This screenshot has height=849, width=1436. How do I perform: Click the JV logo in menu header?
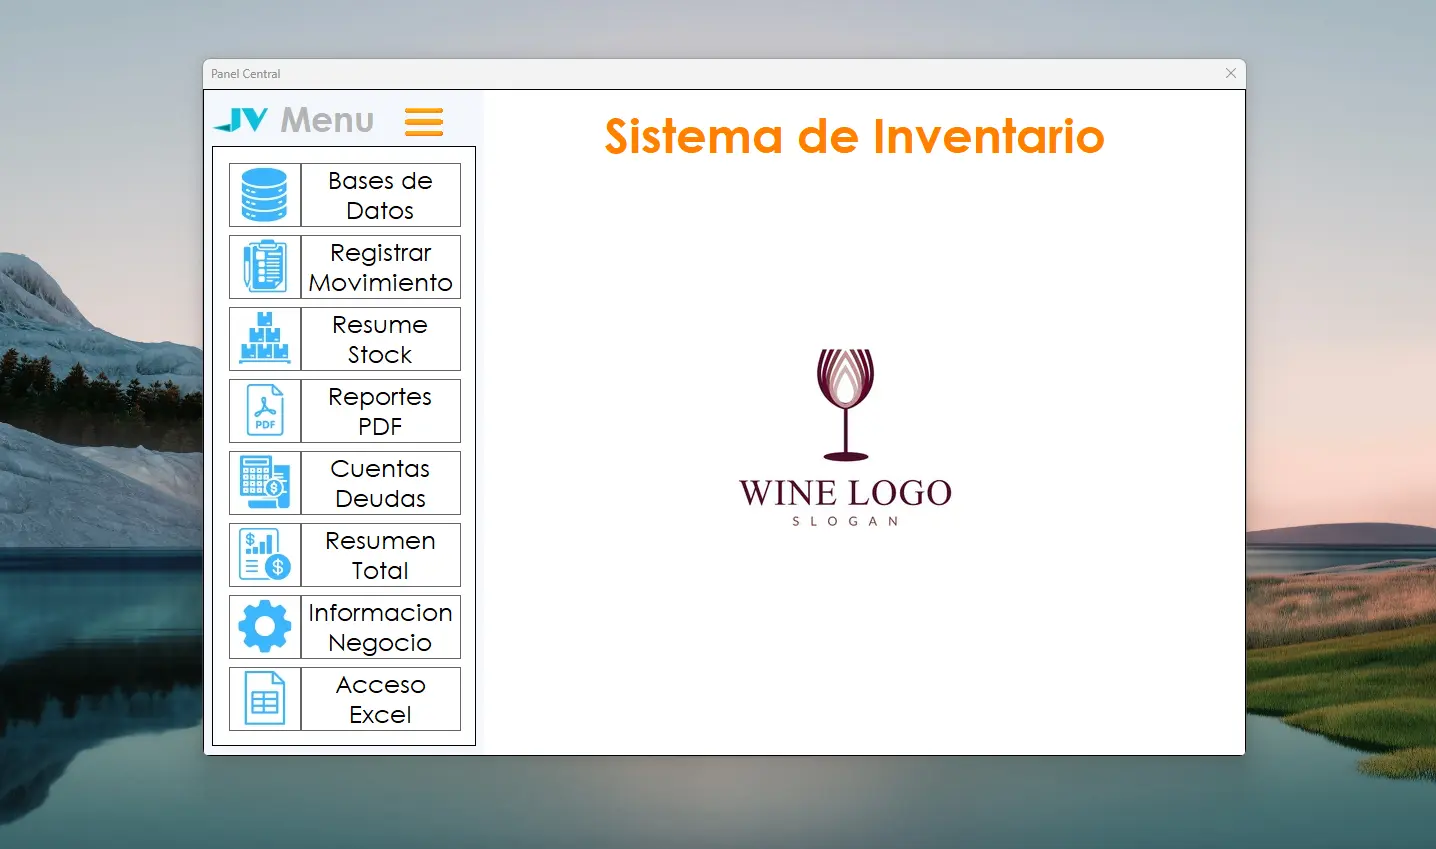tap(242, 121)
